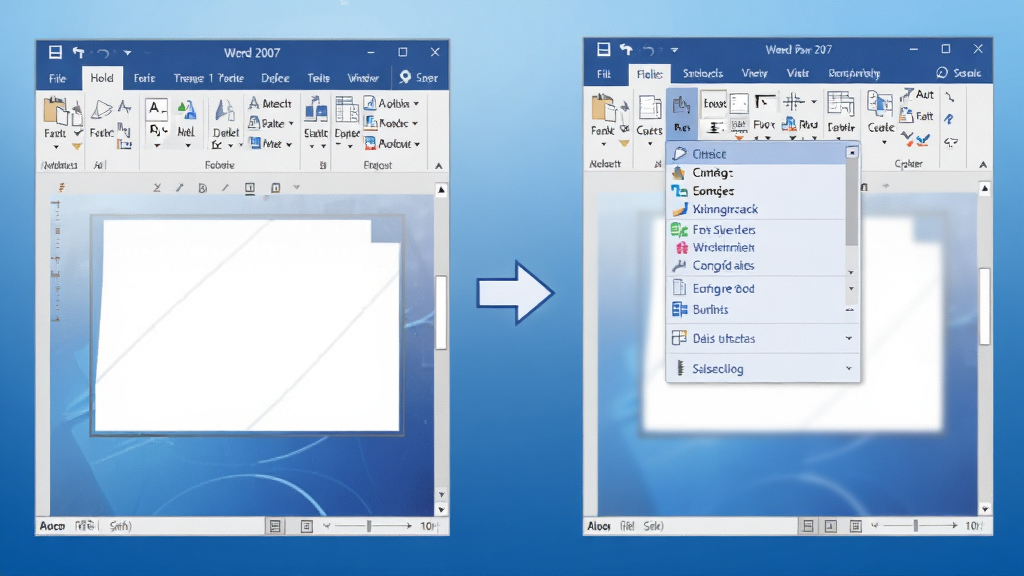Choose For Sverdes from the dropdown menu

(x=758, y=229)
